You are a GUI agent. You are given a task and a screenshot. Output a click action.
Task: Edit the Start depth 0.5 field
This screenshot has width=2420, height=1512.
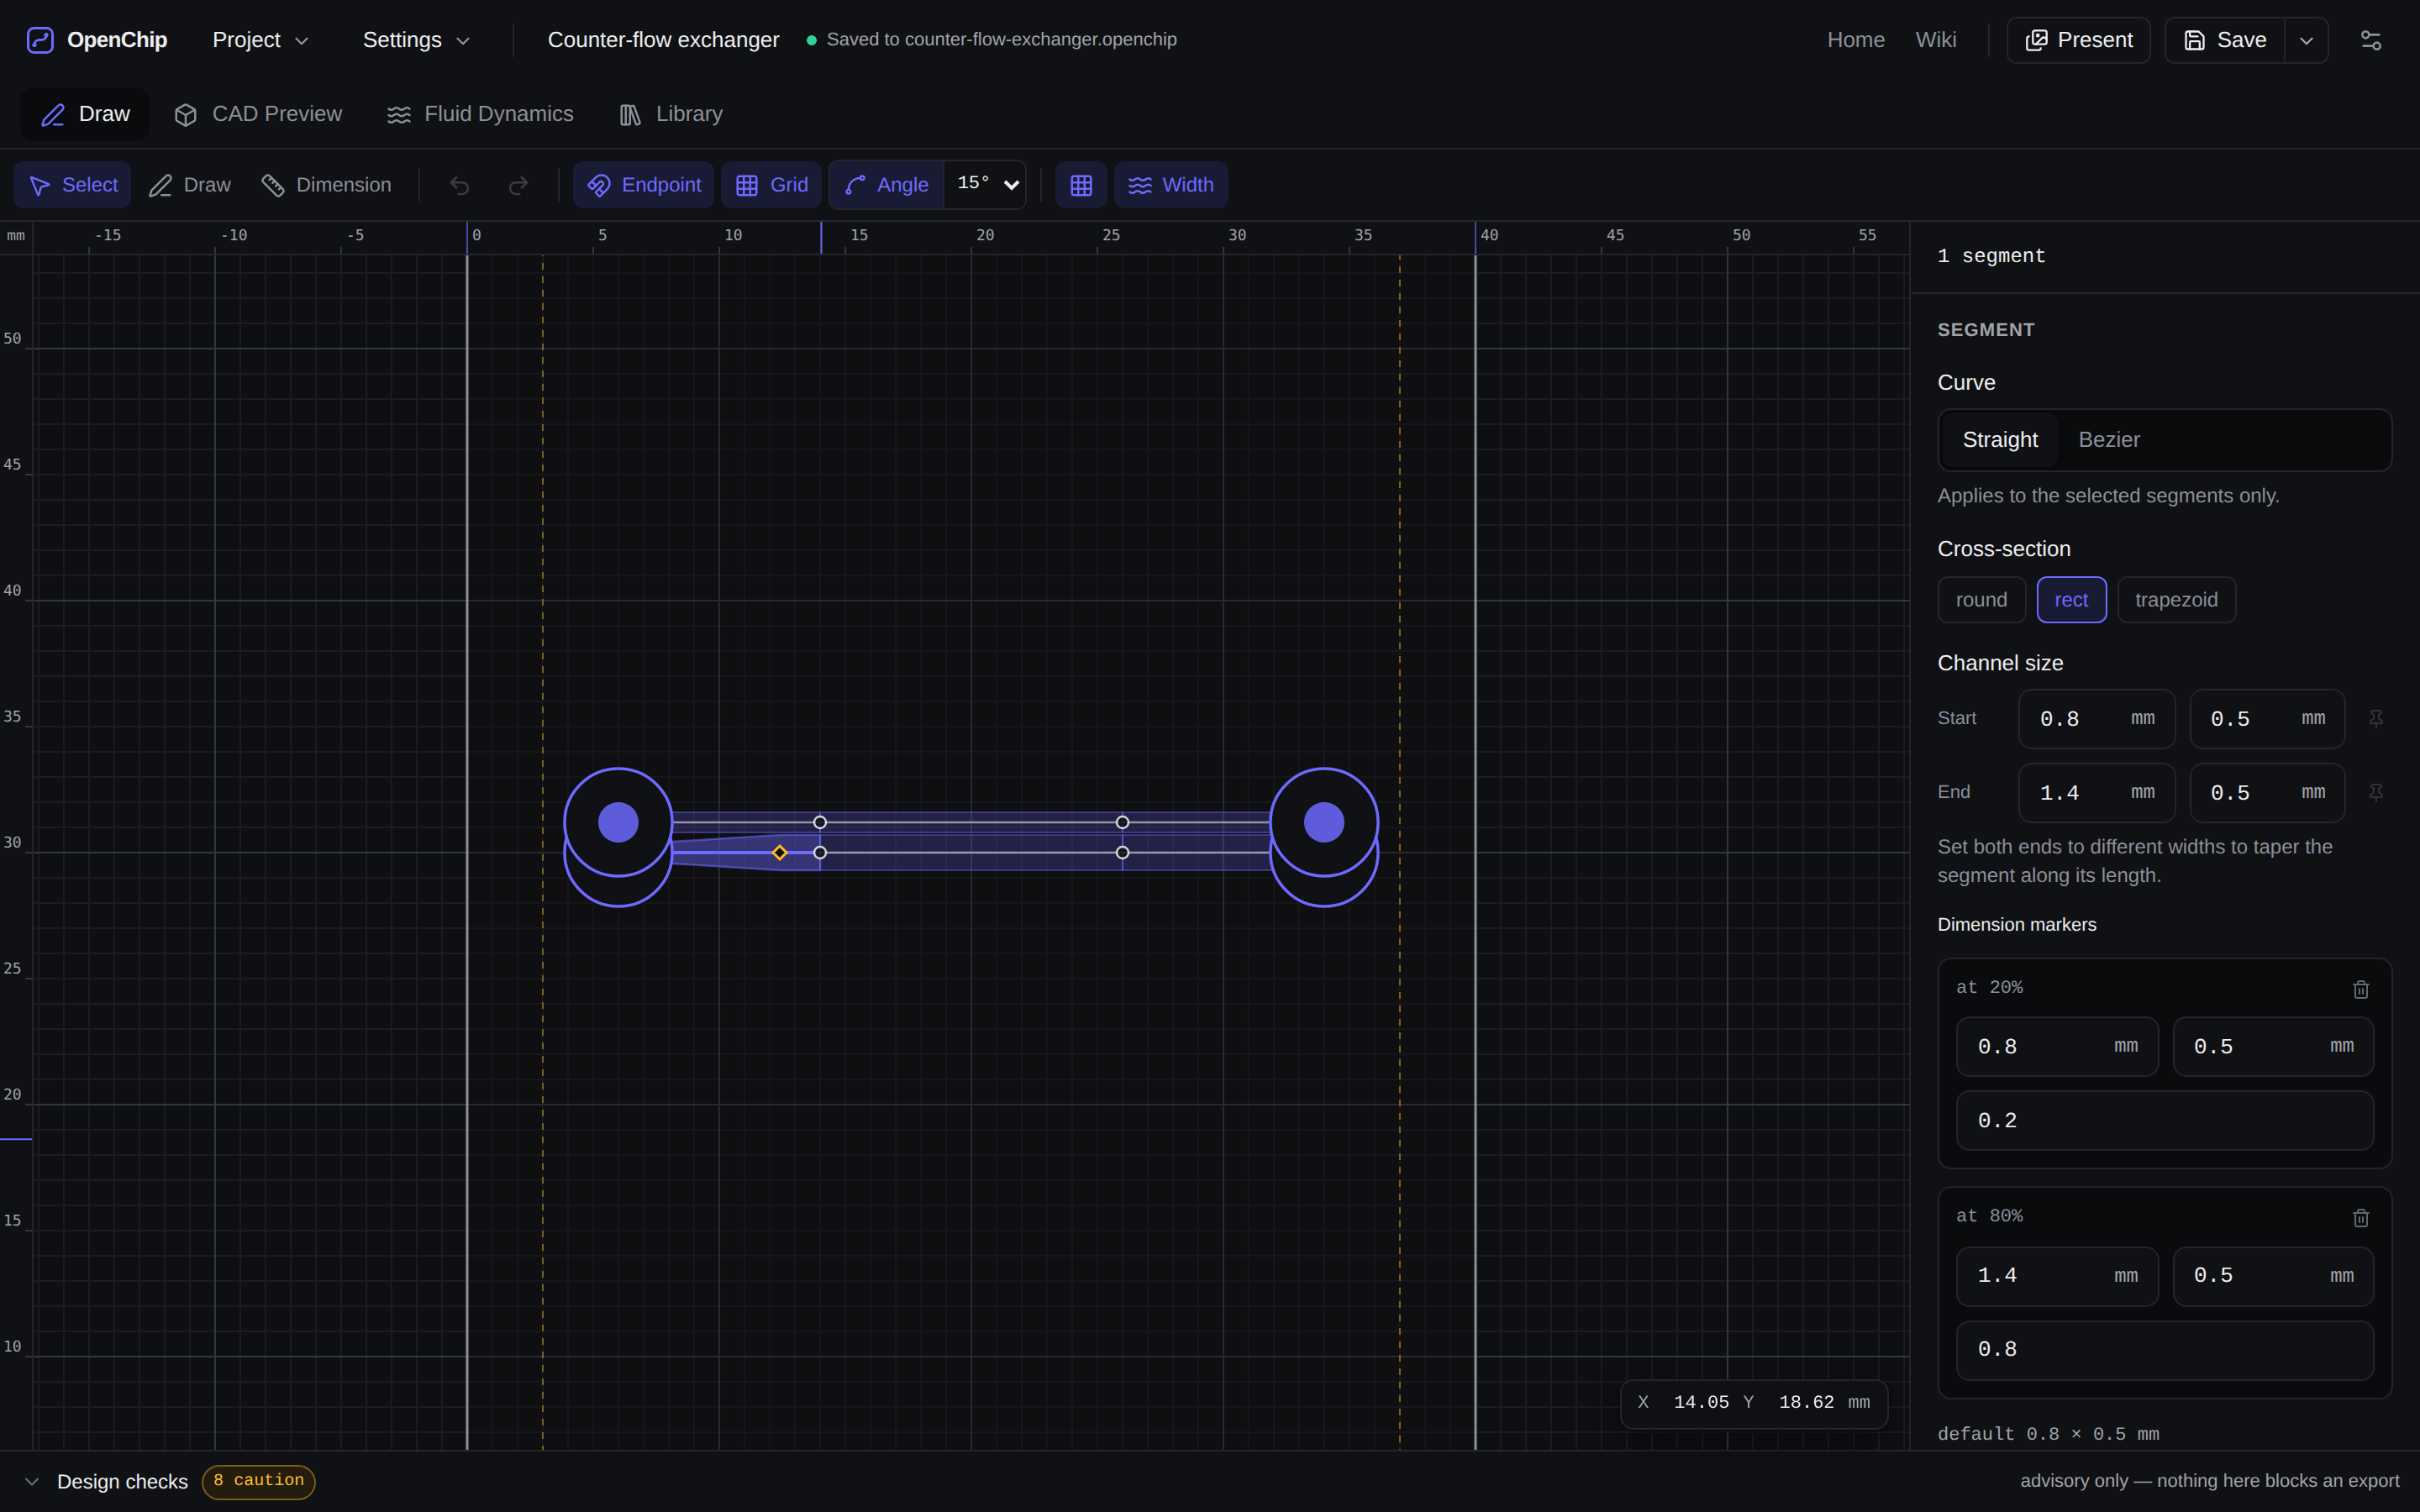click(x=2267, y=719)
